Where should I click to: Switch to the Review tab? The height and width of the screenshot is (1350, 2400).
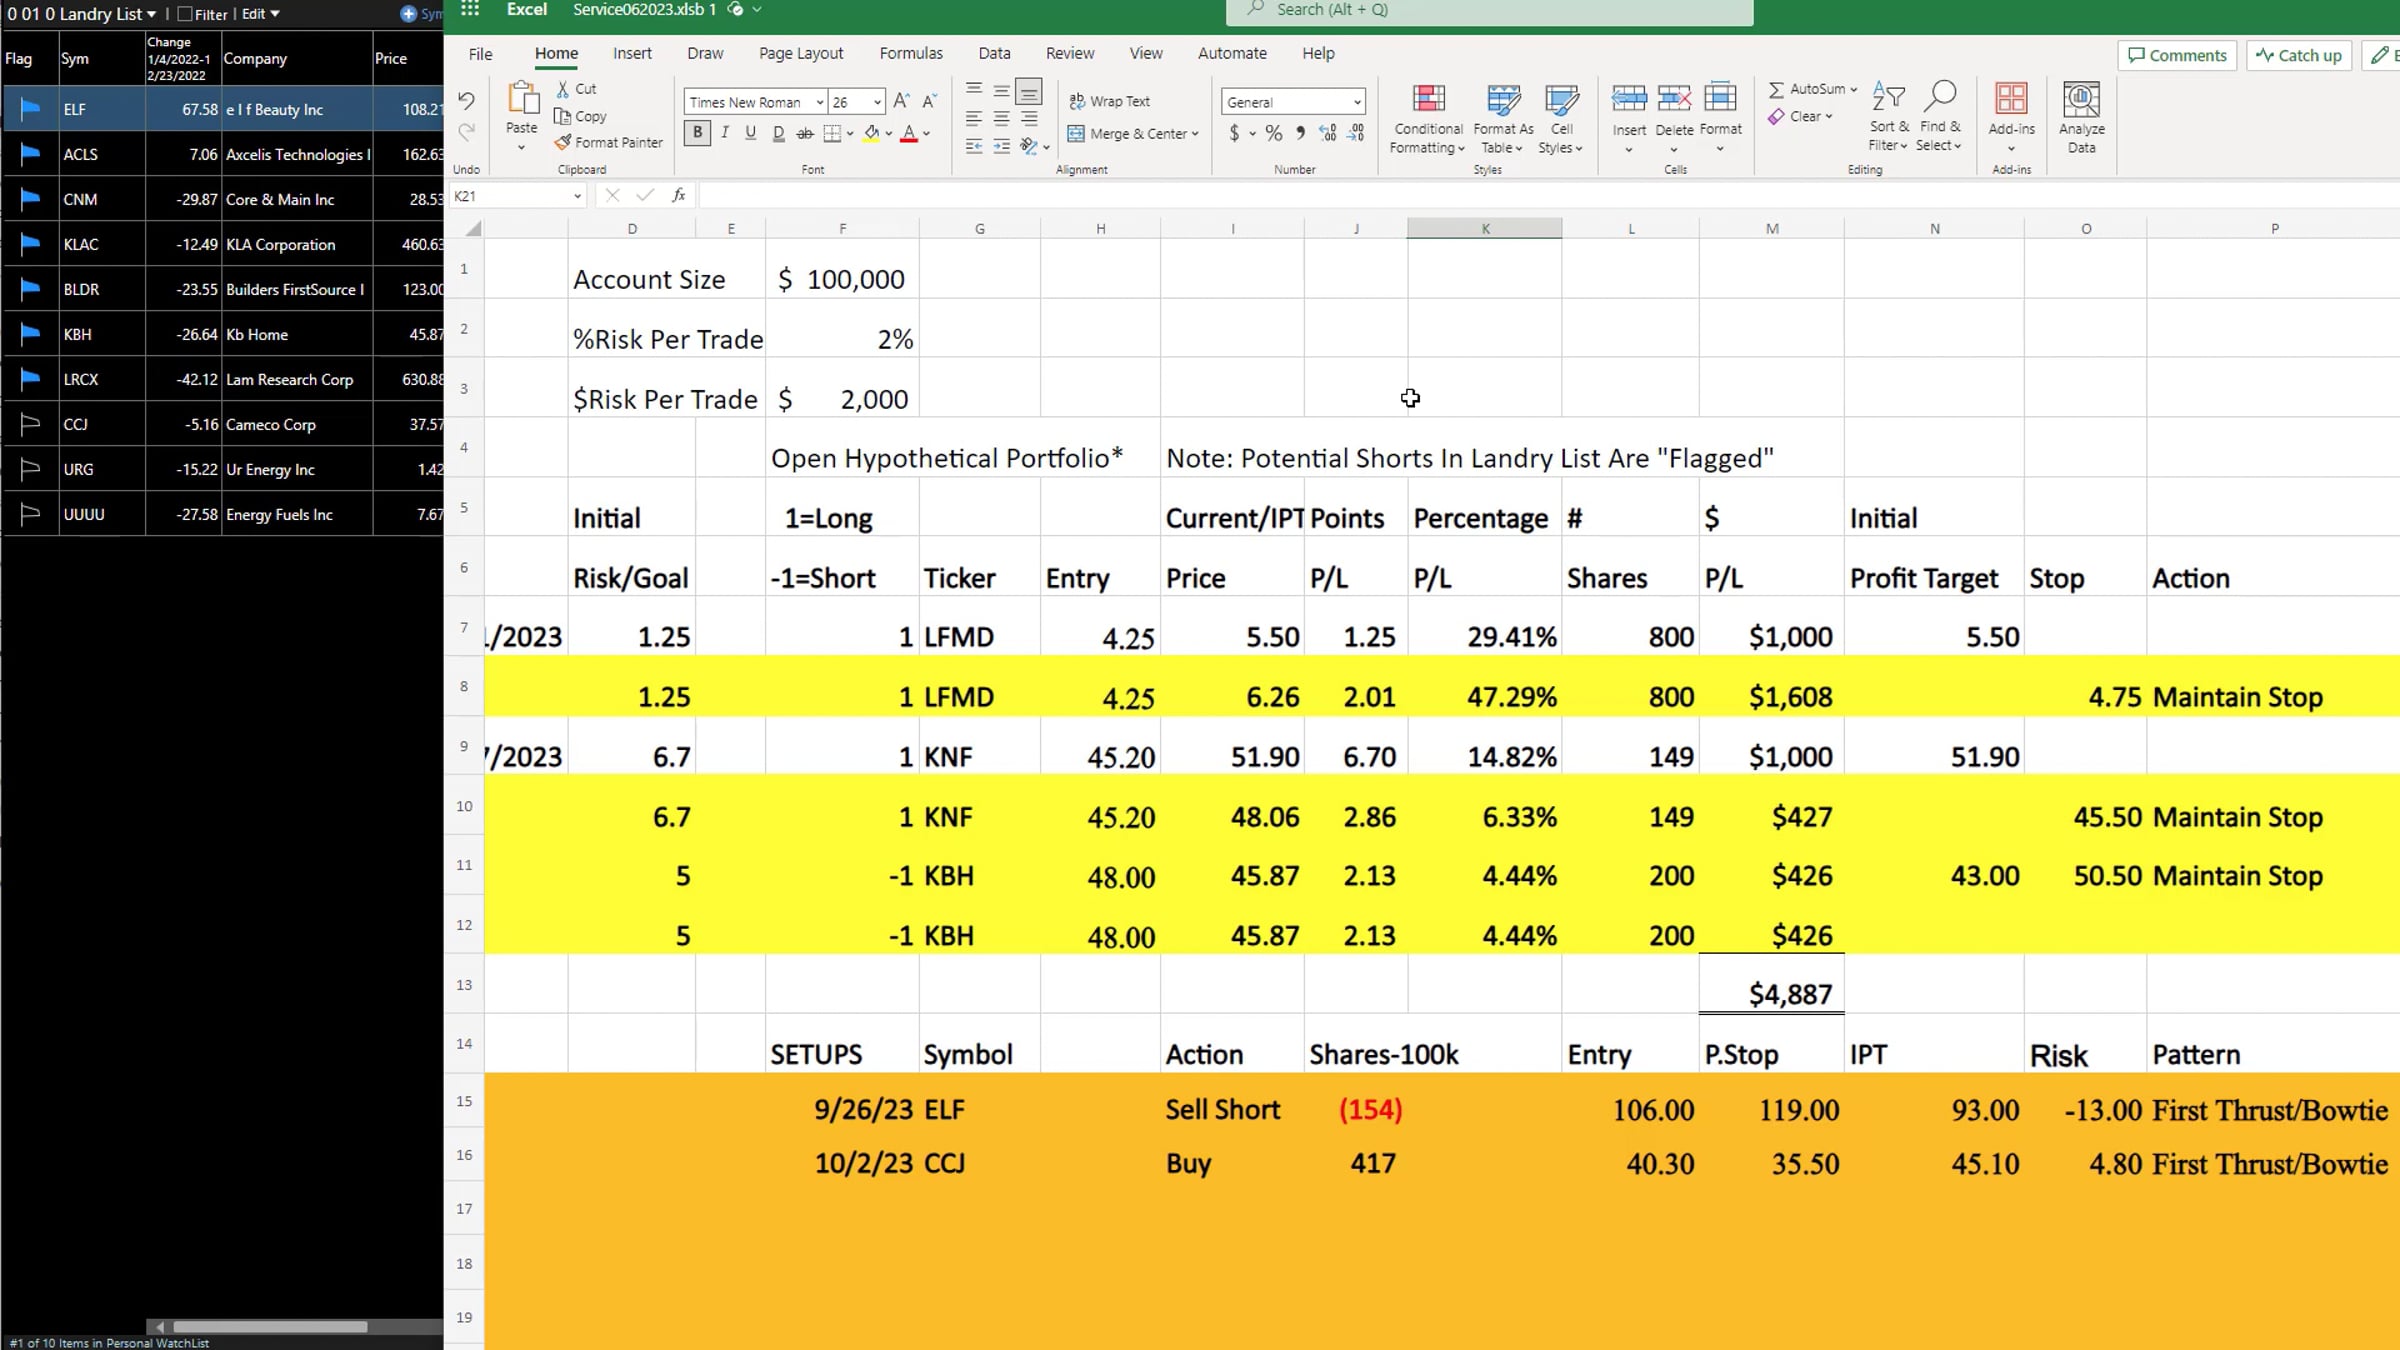1070,54
